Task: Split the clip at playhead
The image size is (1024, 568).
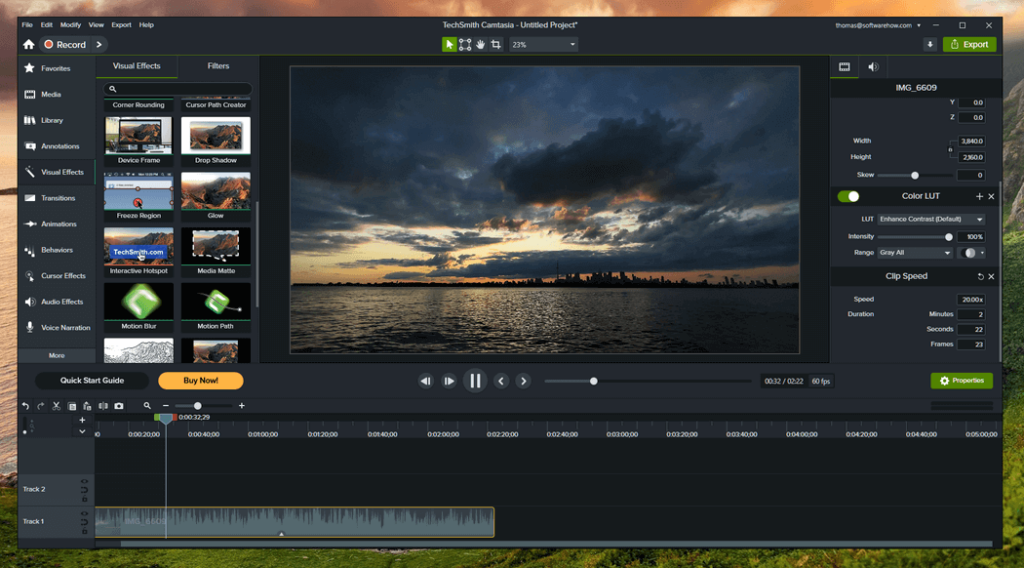Action: (x=103, y=406)
